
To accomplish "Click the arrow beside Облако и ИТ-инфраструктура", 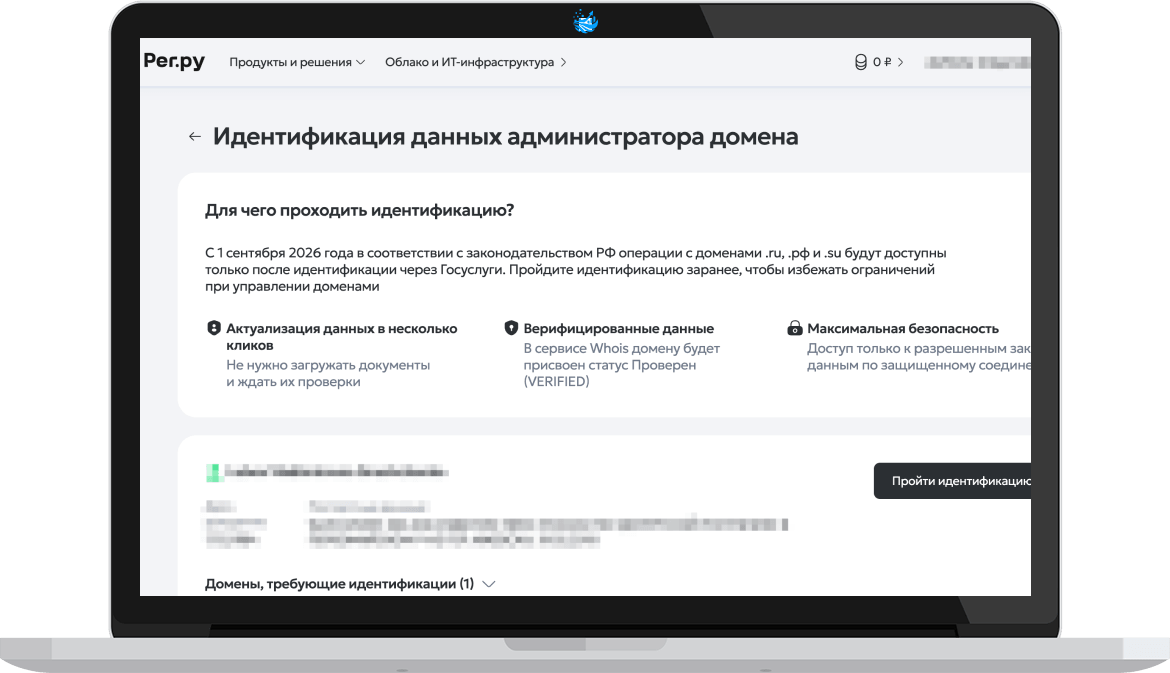I will pyautogui.click(x=563, y=62).
